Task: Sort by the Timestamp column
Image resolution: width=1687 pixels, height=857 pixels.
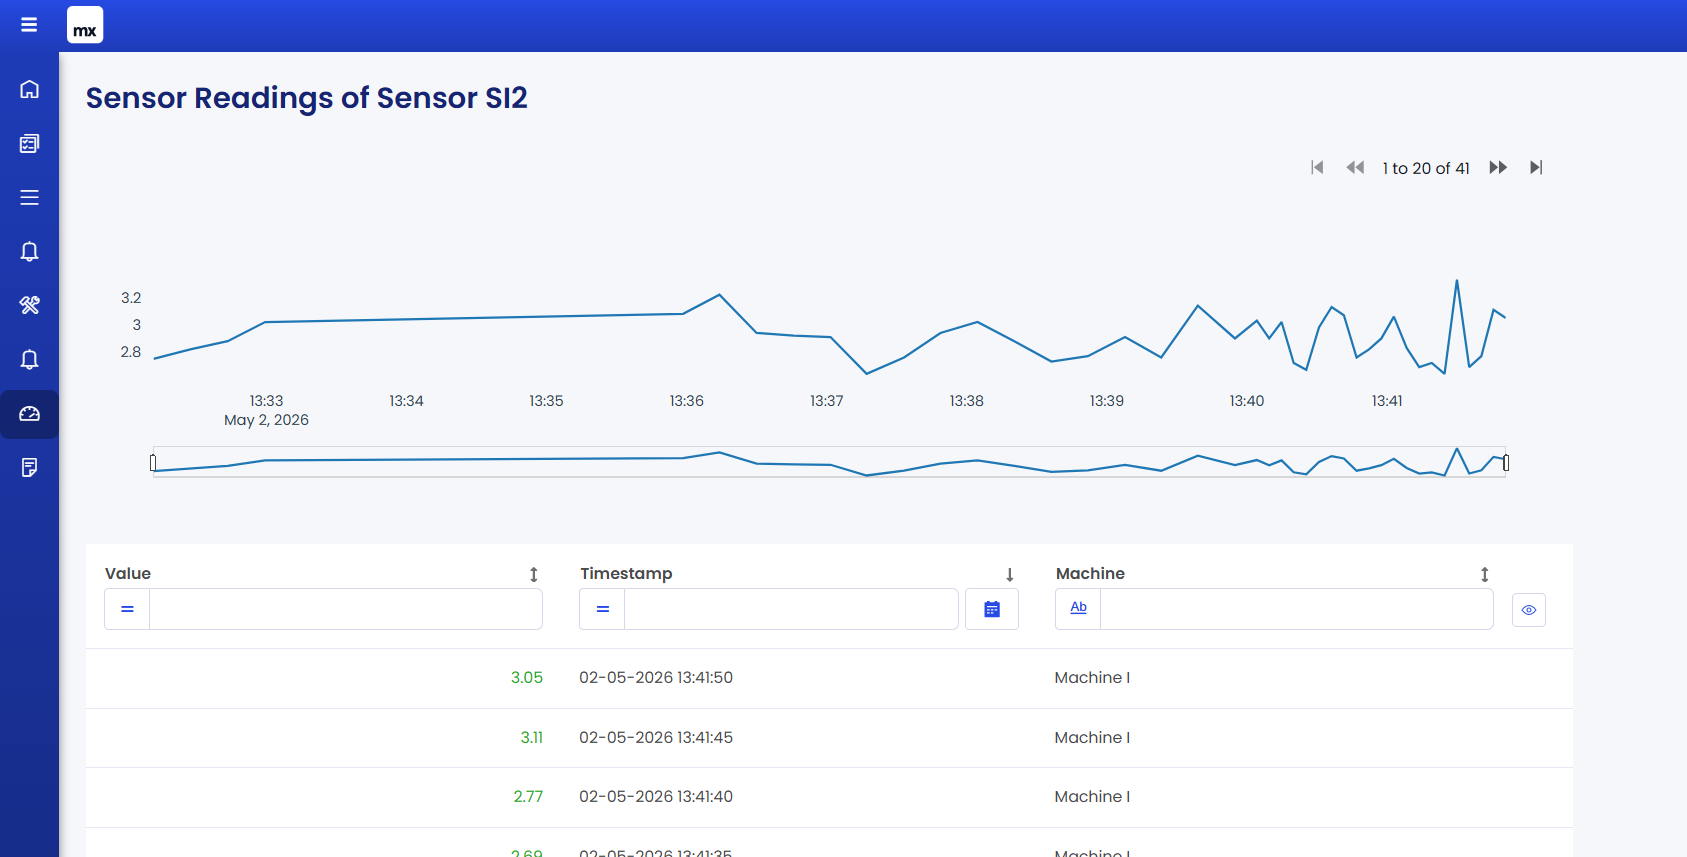Action: (x=1010, y=574)
